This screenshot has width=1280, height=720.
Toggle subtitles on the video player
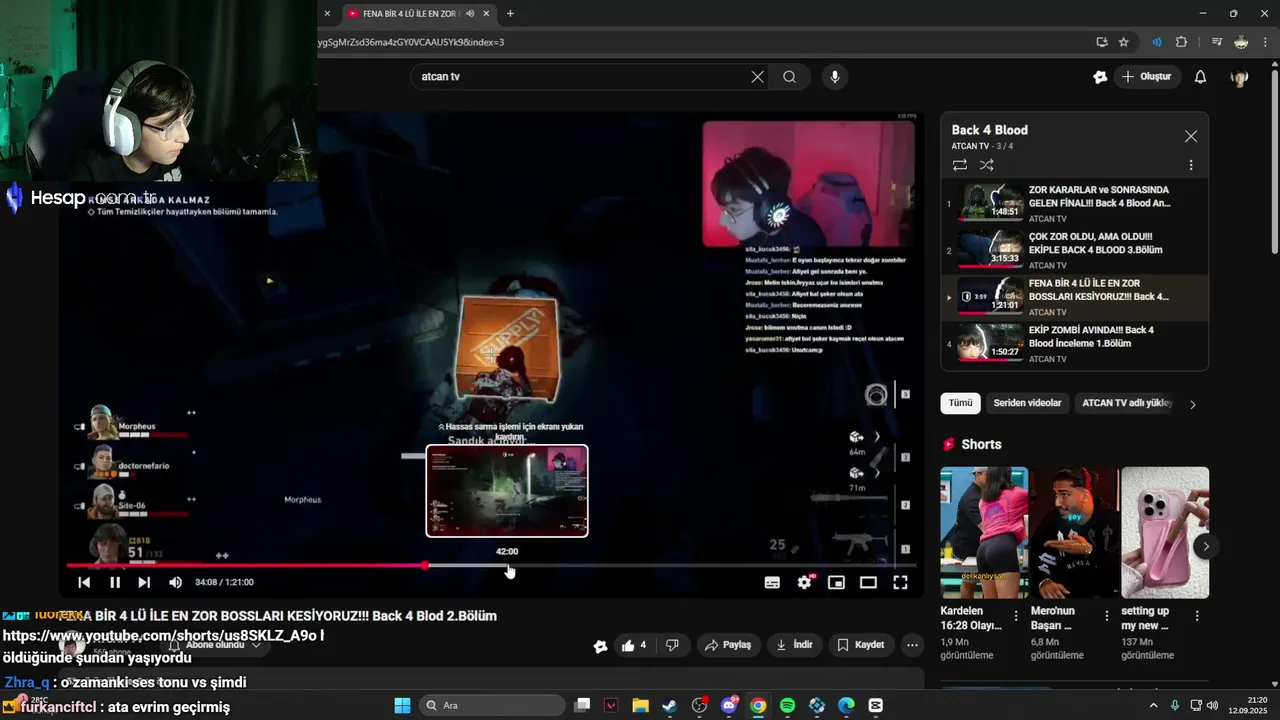click(x=772, y=582)
